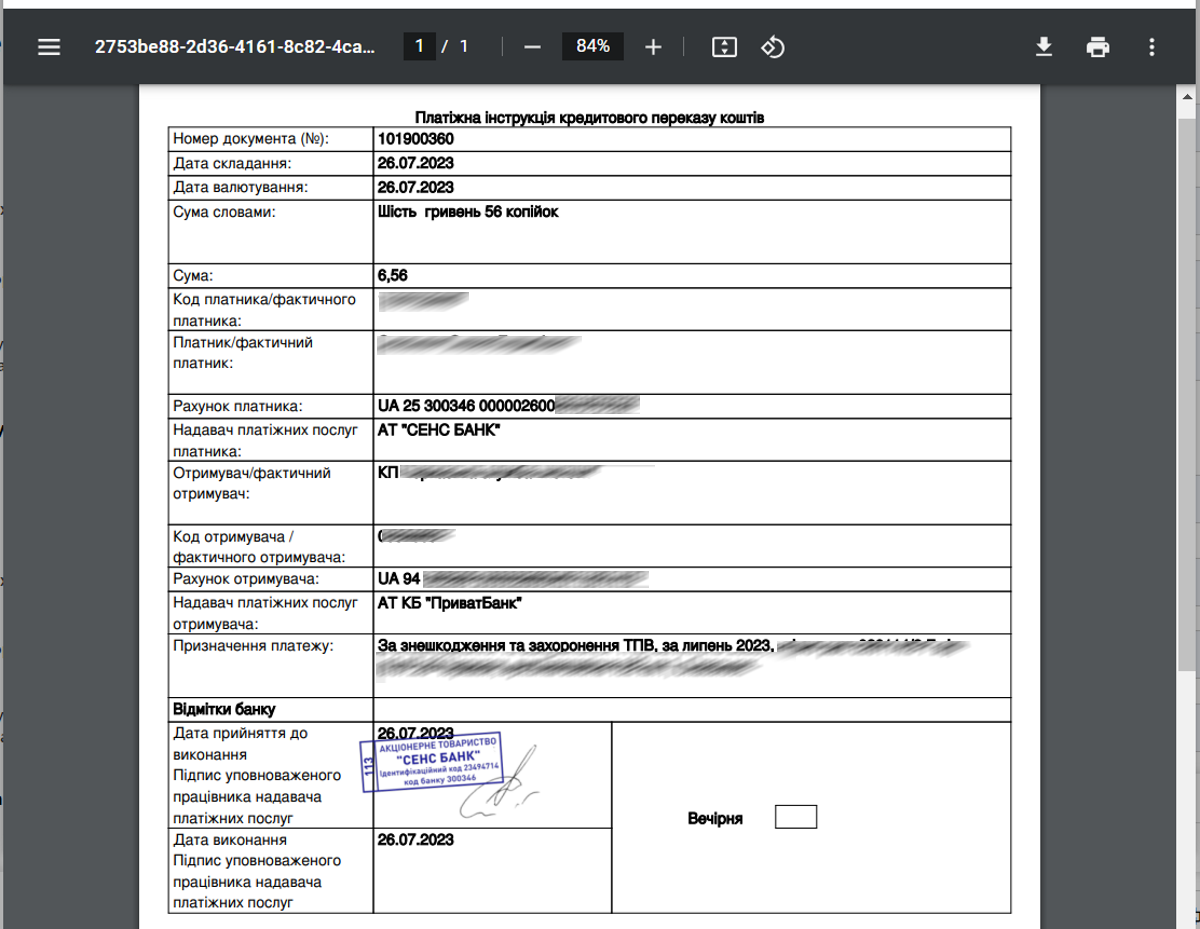Screen dimensions: 1200x929
Task: Select document number 101900360
Action: (416, 138)
